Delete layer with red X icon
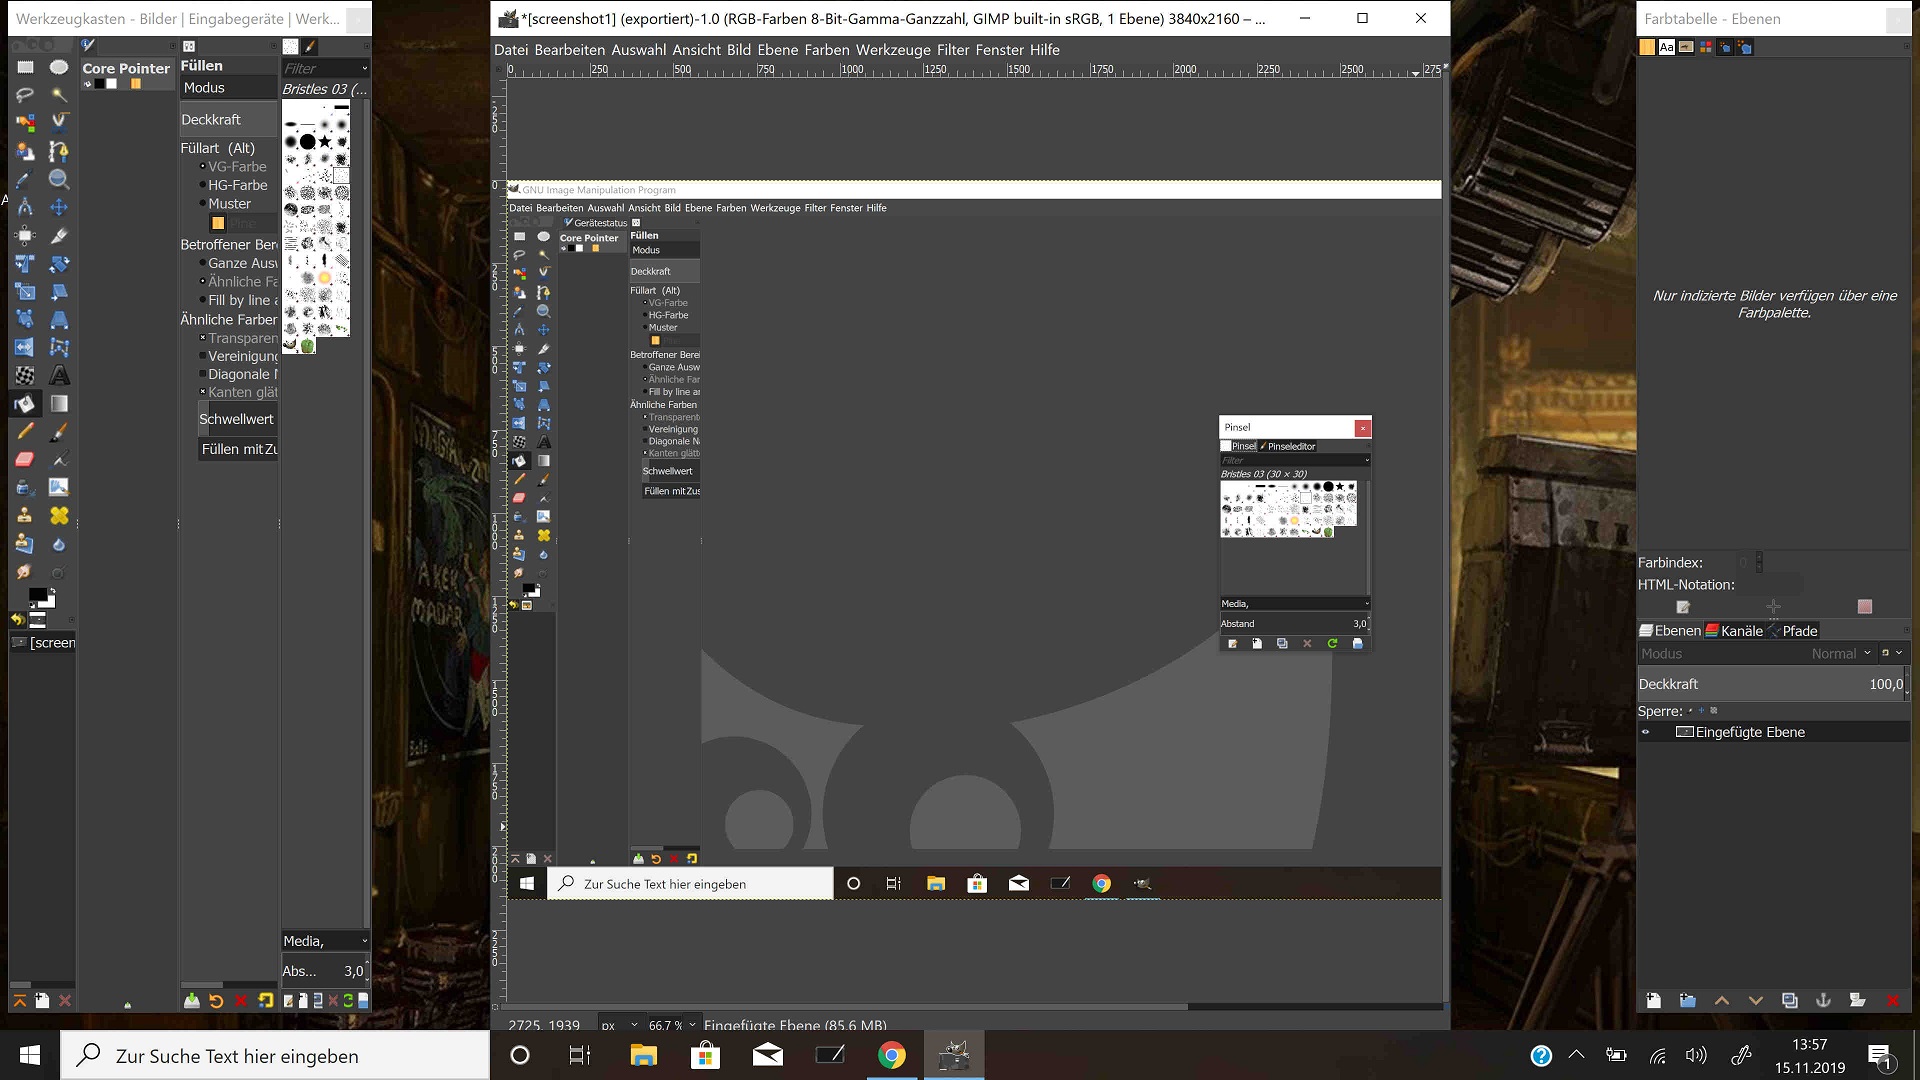The height and width of the screenshot is (1080, 1920). point(1892,1000)
